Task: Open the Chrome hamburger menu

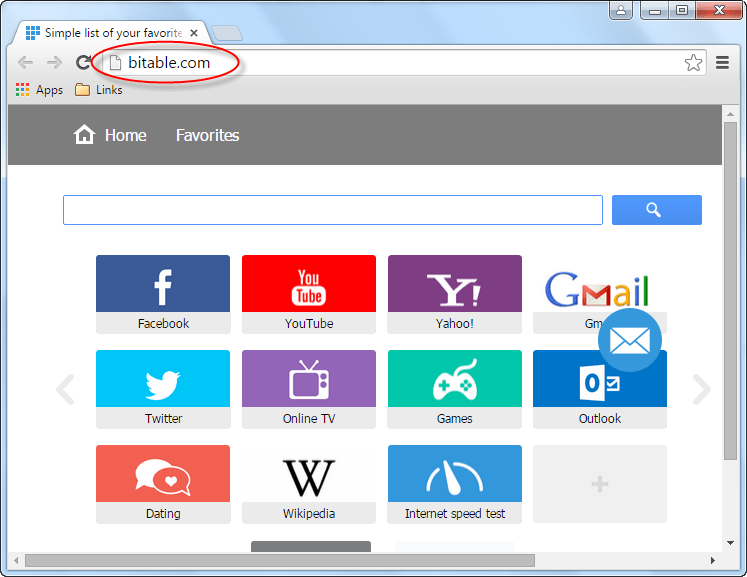Action: coord(722,62)
